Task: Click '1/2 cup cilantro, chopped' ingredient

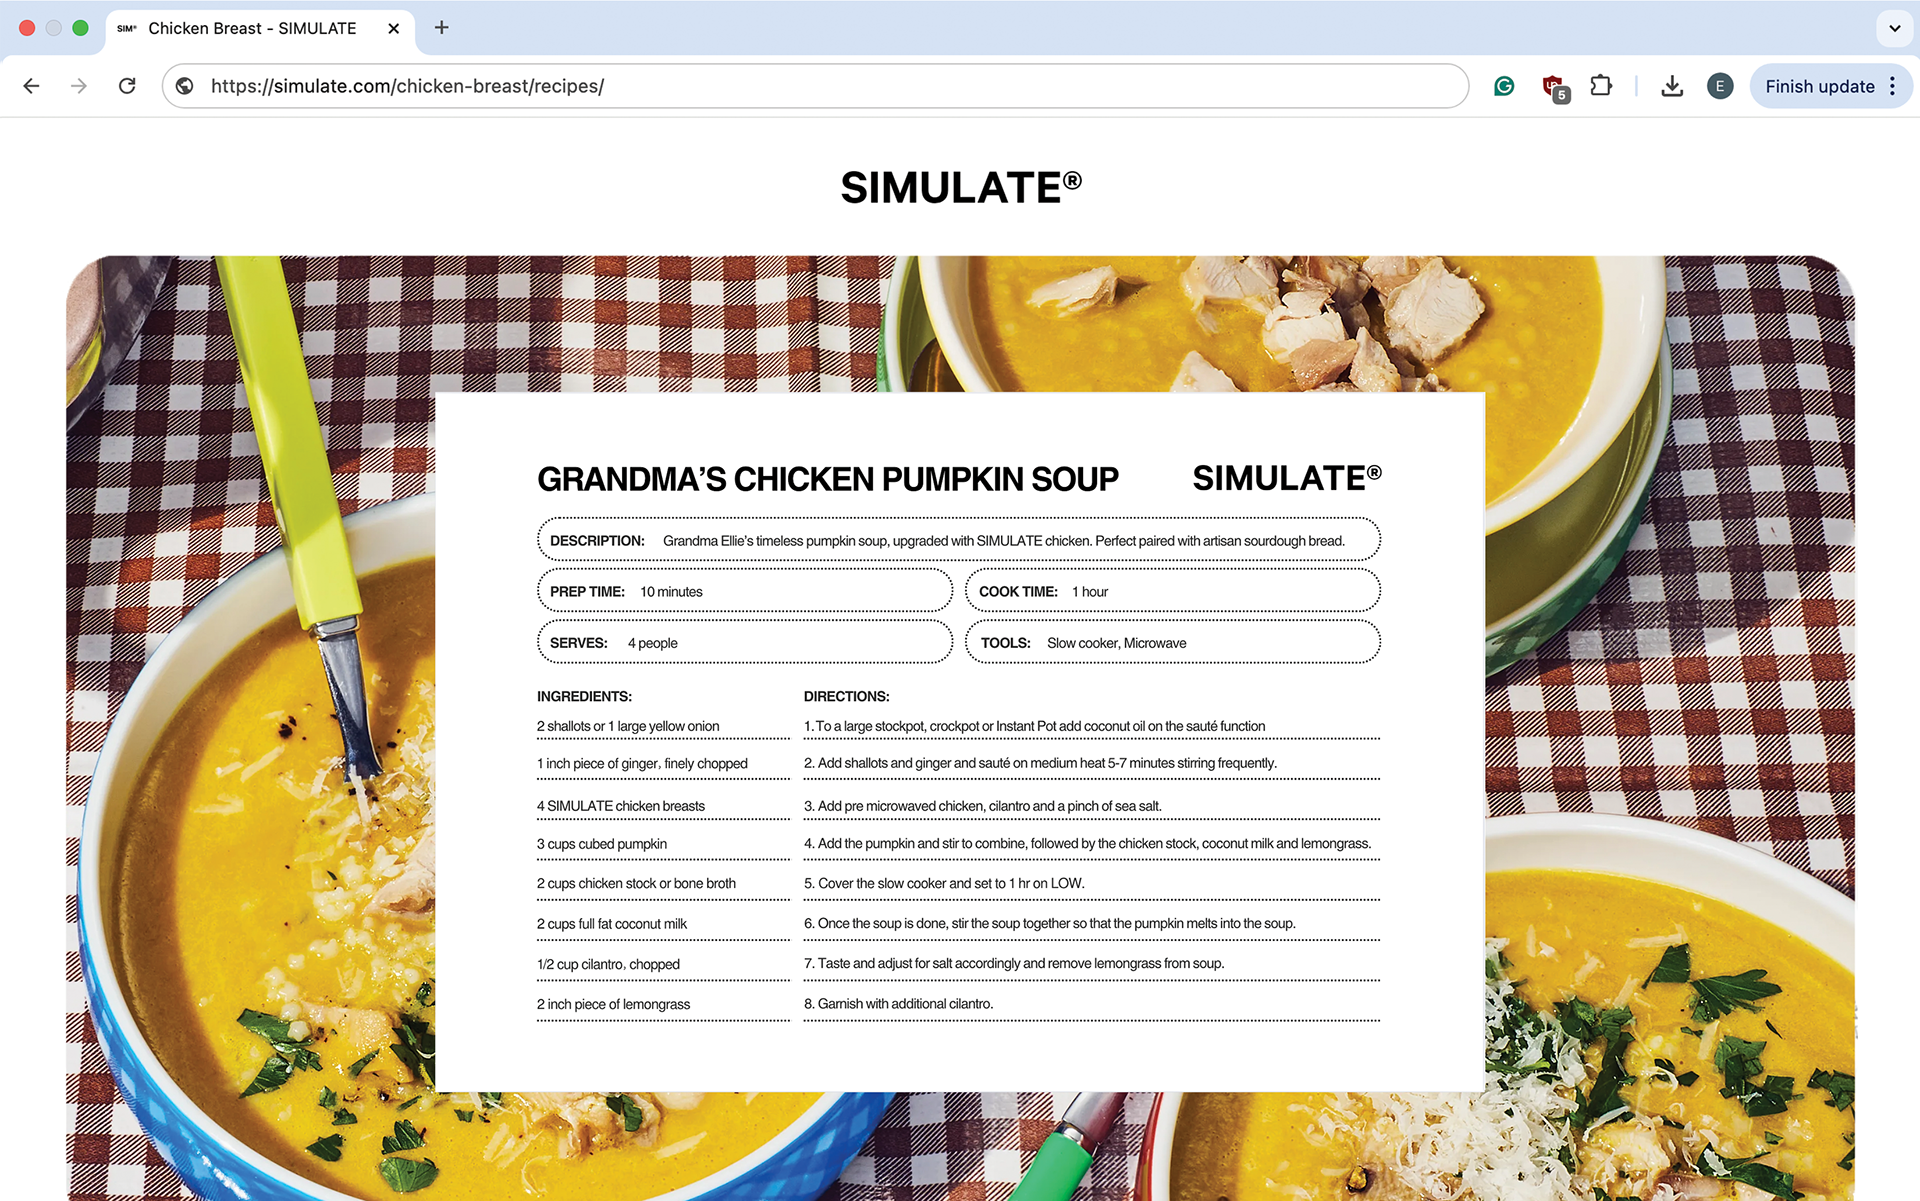Action: 608,964
